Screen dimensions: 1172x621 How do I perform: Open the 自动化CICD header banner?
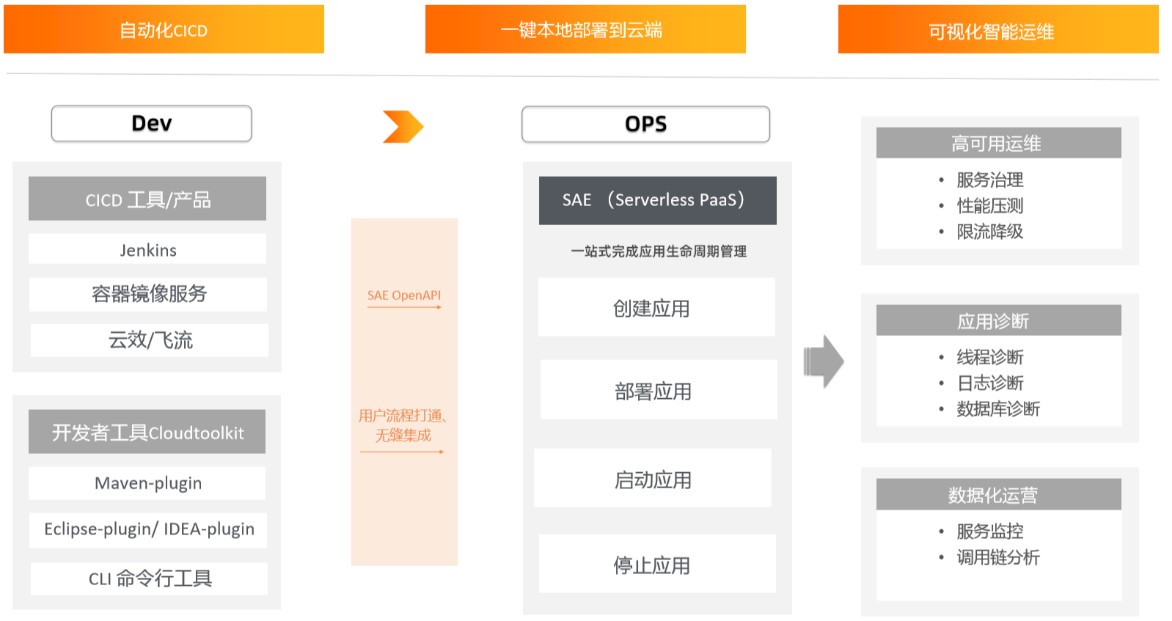click(164, 30)
